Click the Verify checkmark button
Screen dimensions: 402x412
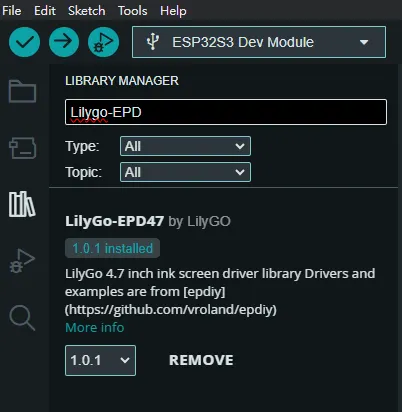24,42
